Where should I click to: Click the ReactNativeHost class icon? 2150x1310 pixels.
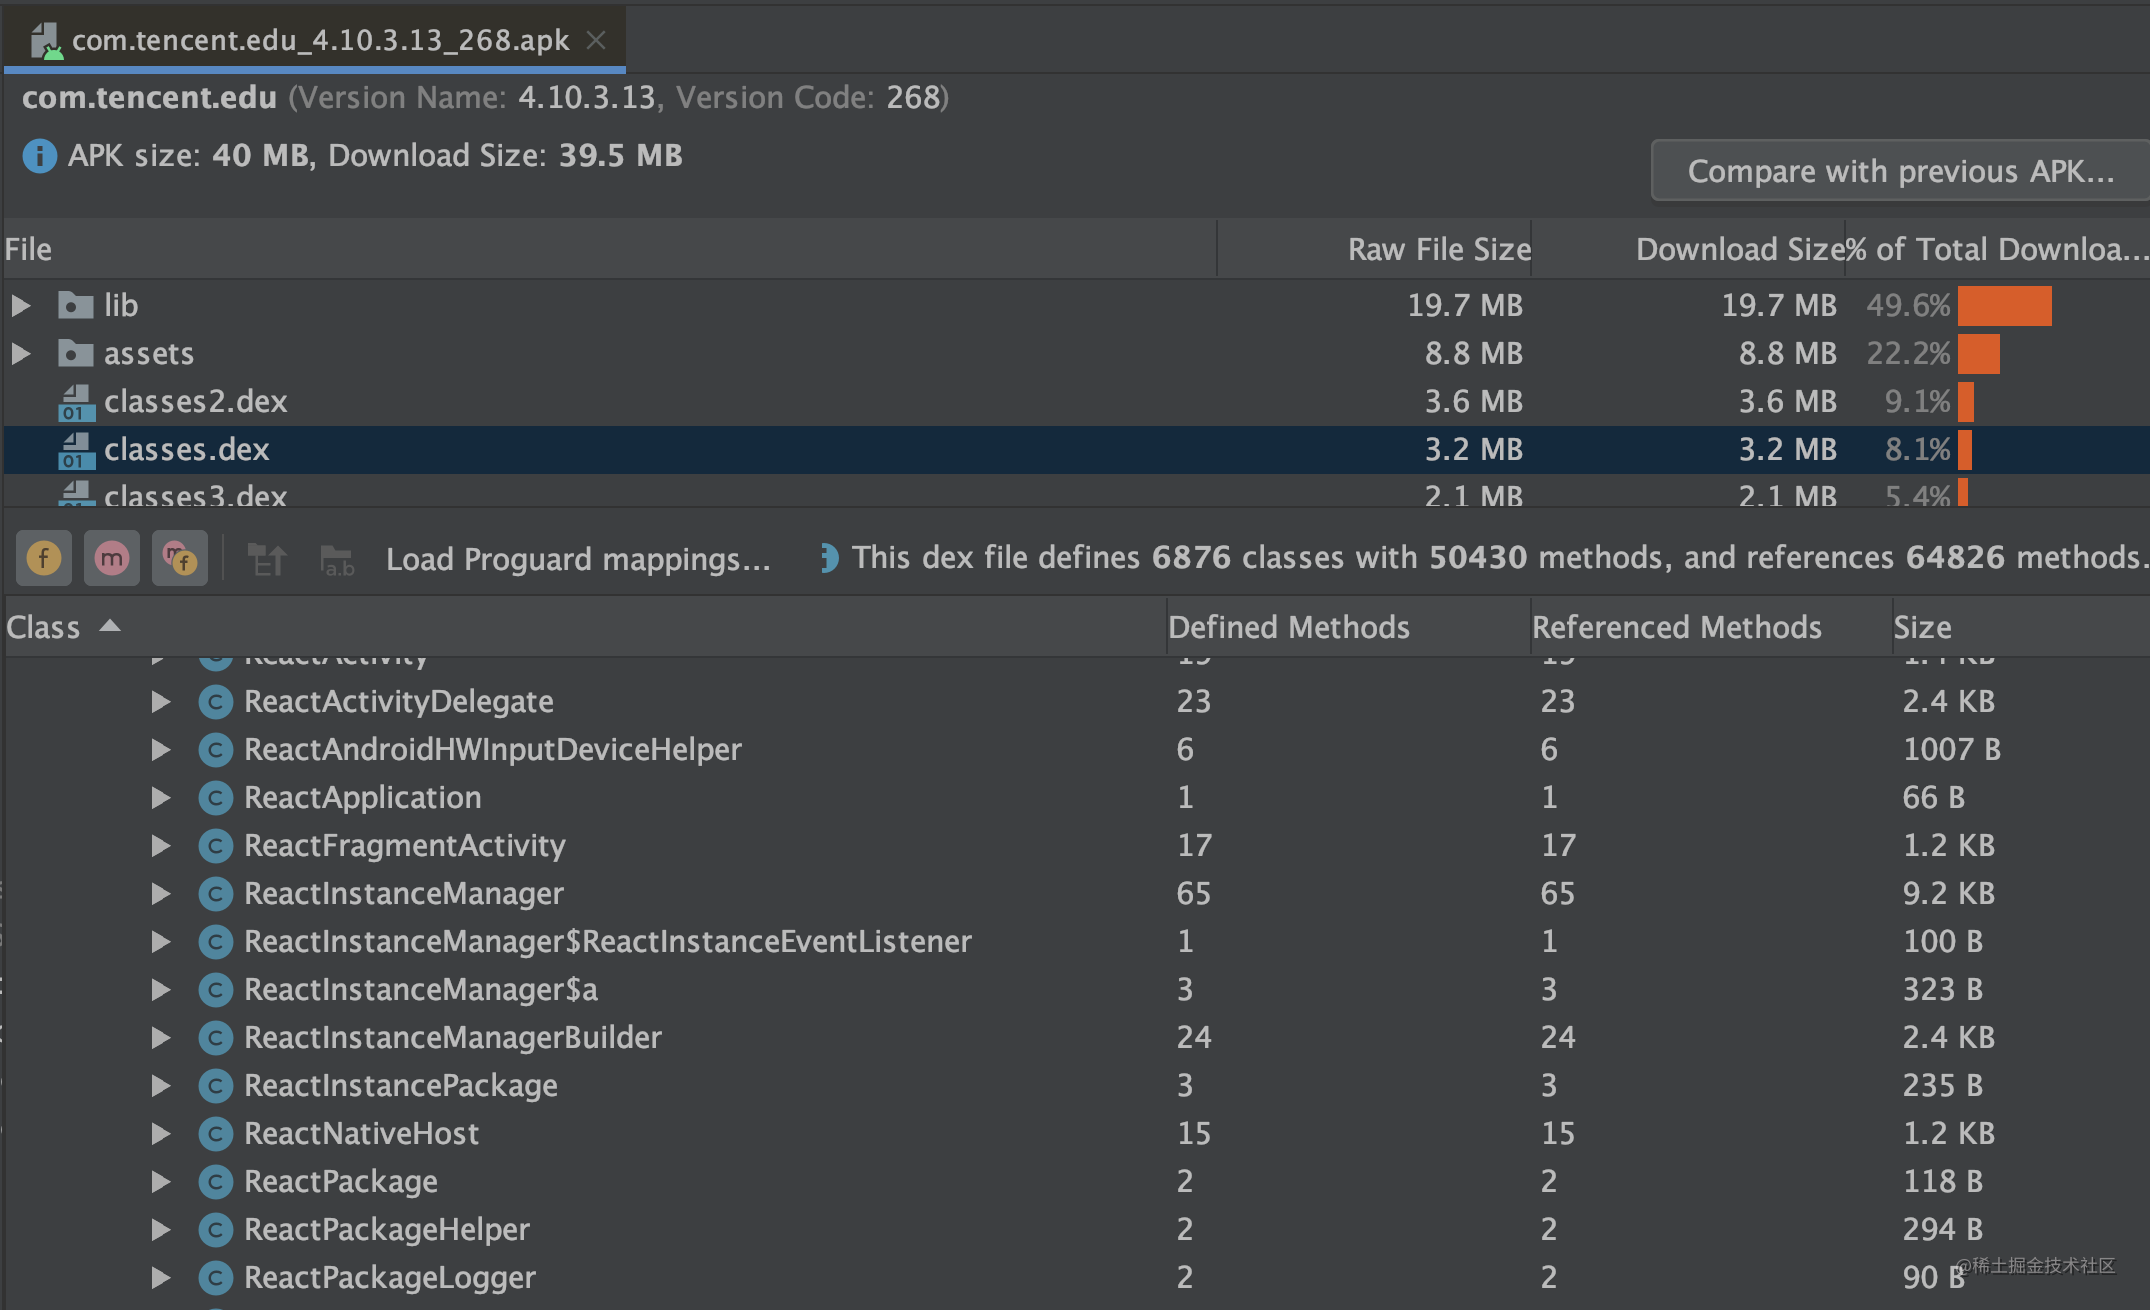click(215, 1134)
